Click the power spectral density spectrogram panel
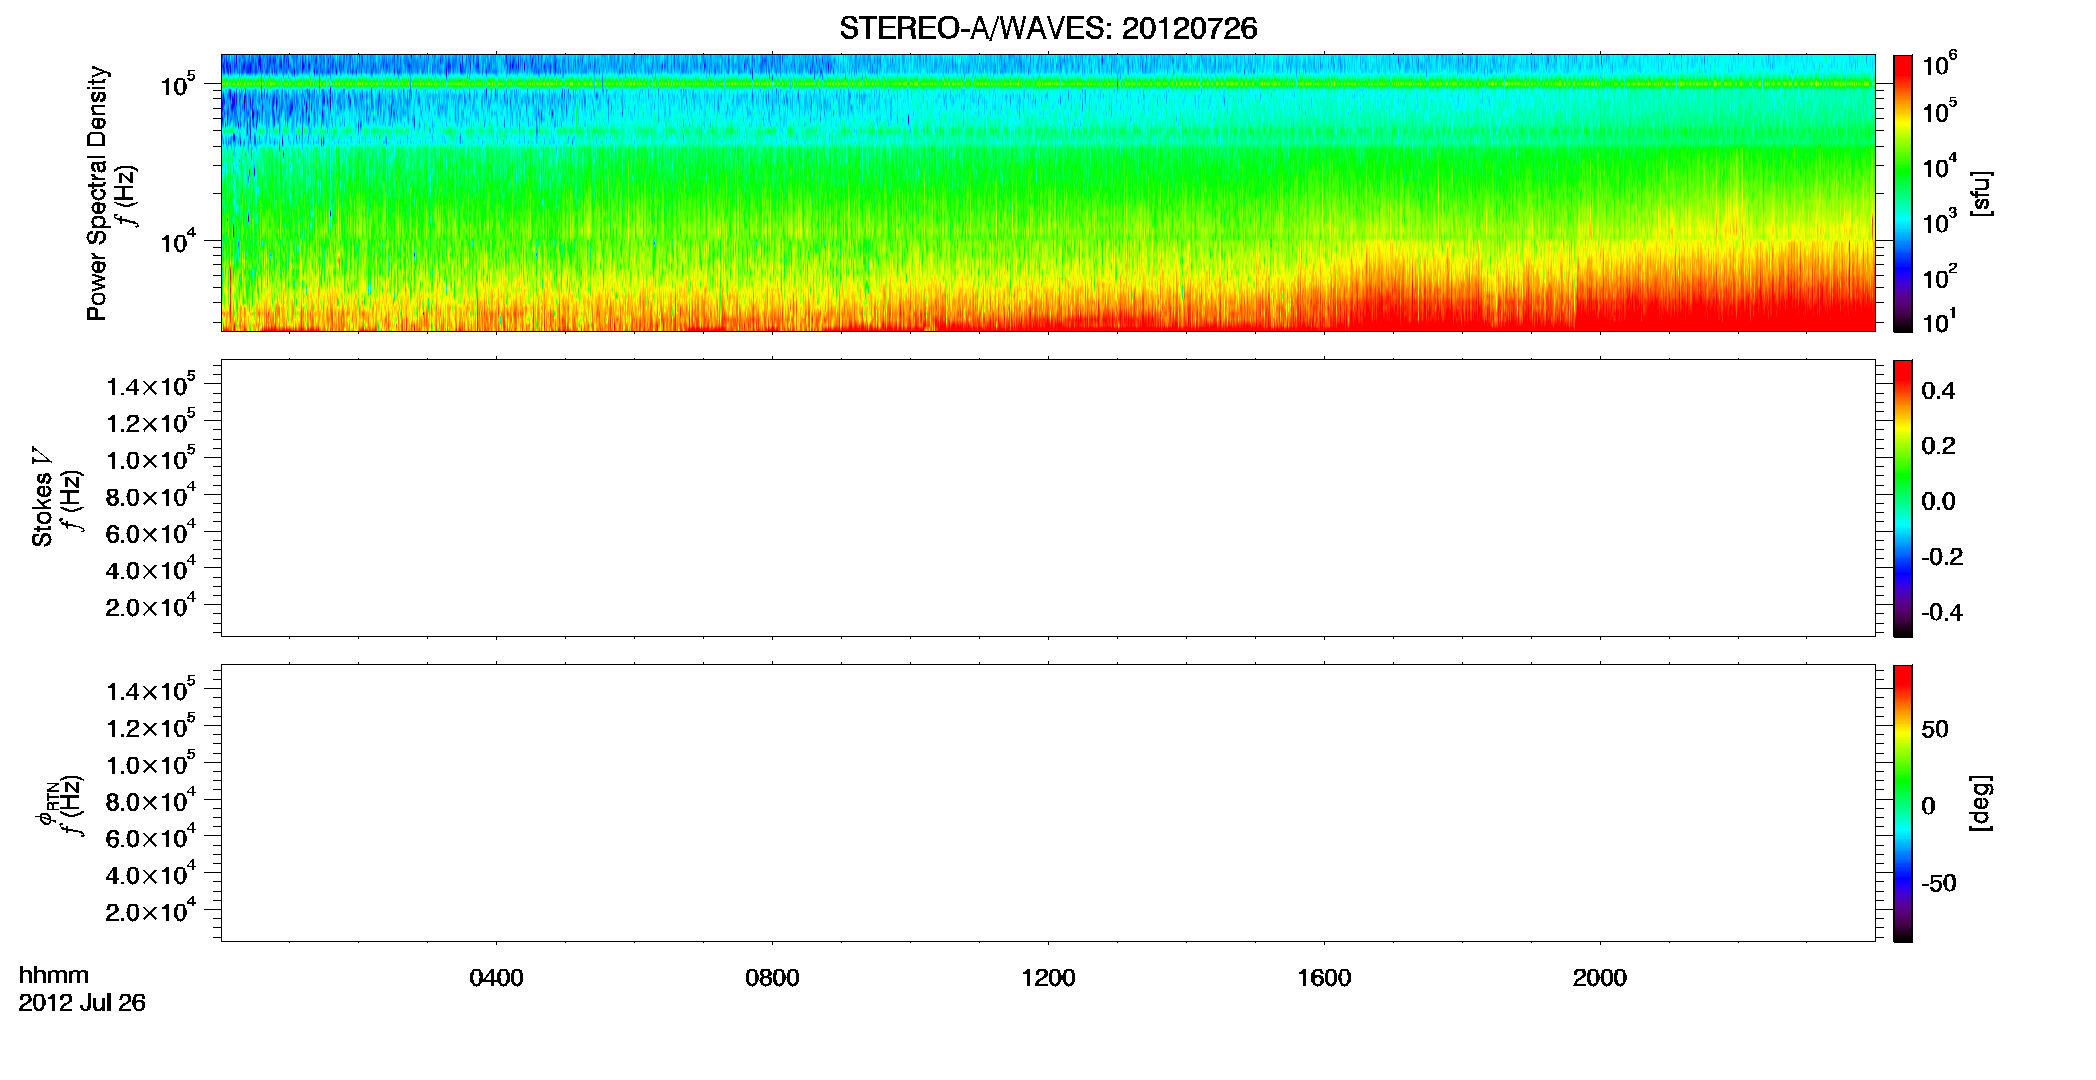 [x=1048, y=193]
